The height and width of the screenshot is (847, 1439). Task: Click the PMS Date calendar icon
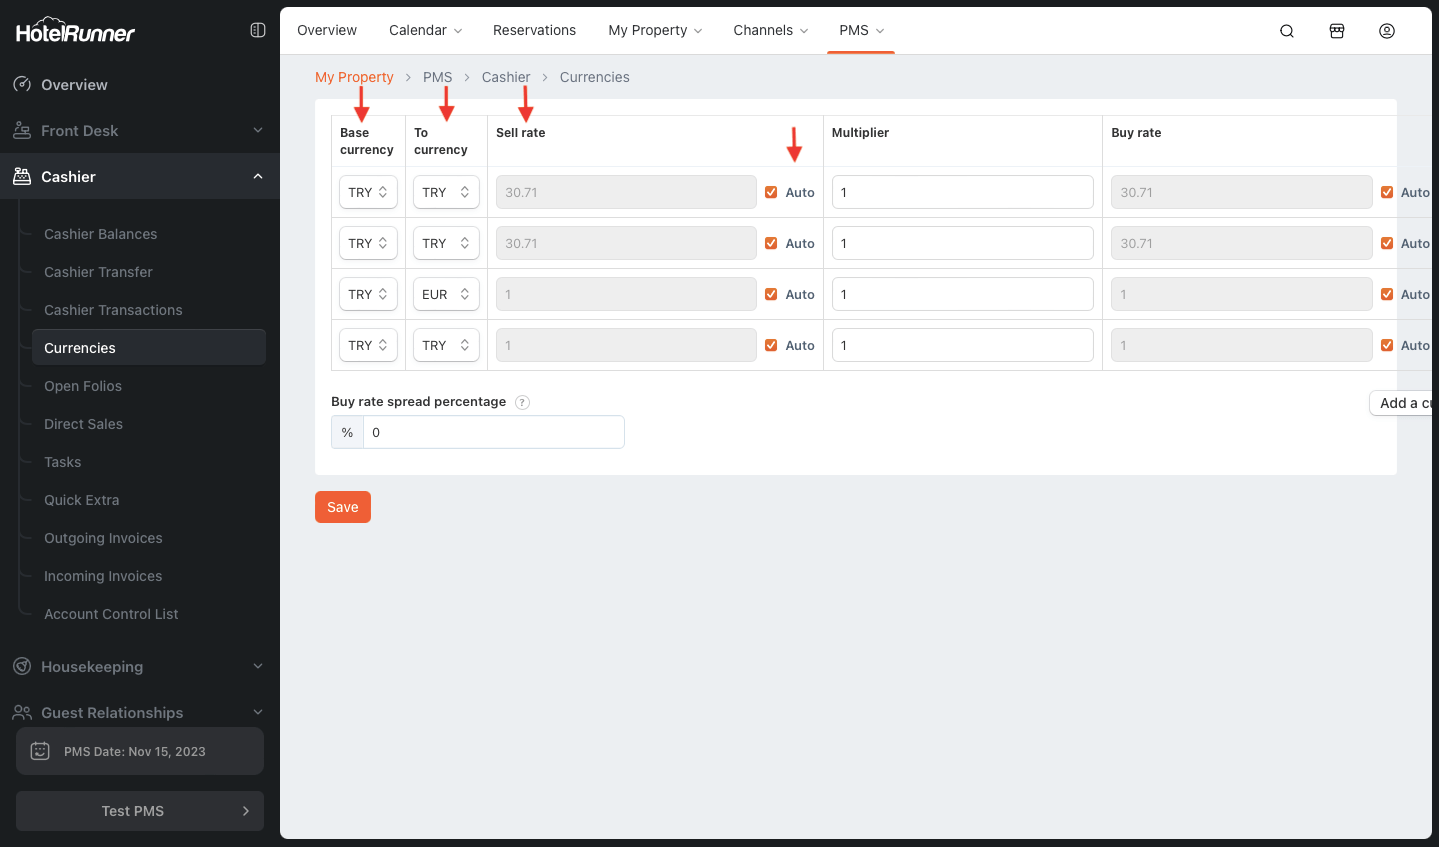coord(40,751)
